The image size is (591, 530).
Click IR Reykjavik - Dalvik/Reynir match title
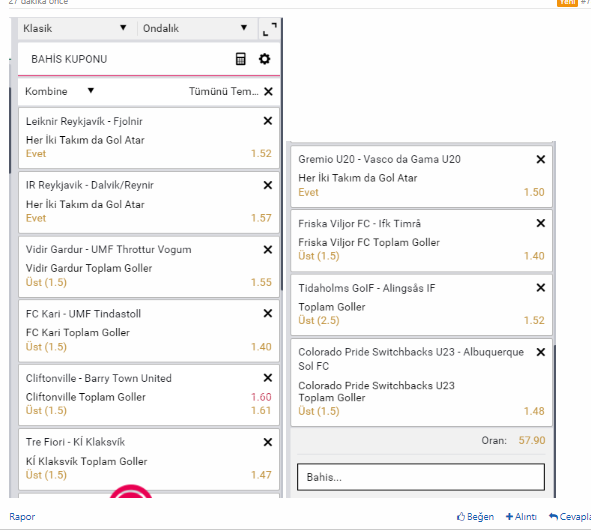click(90, 185)
